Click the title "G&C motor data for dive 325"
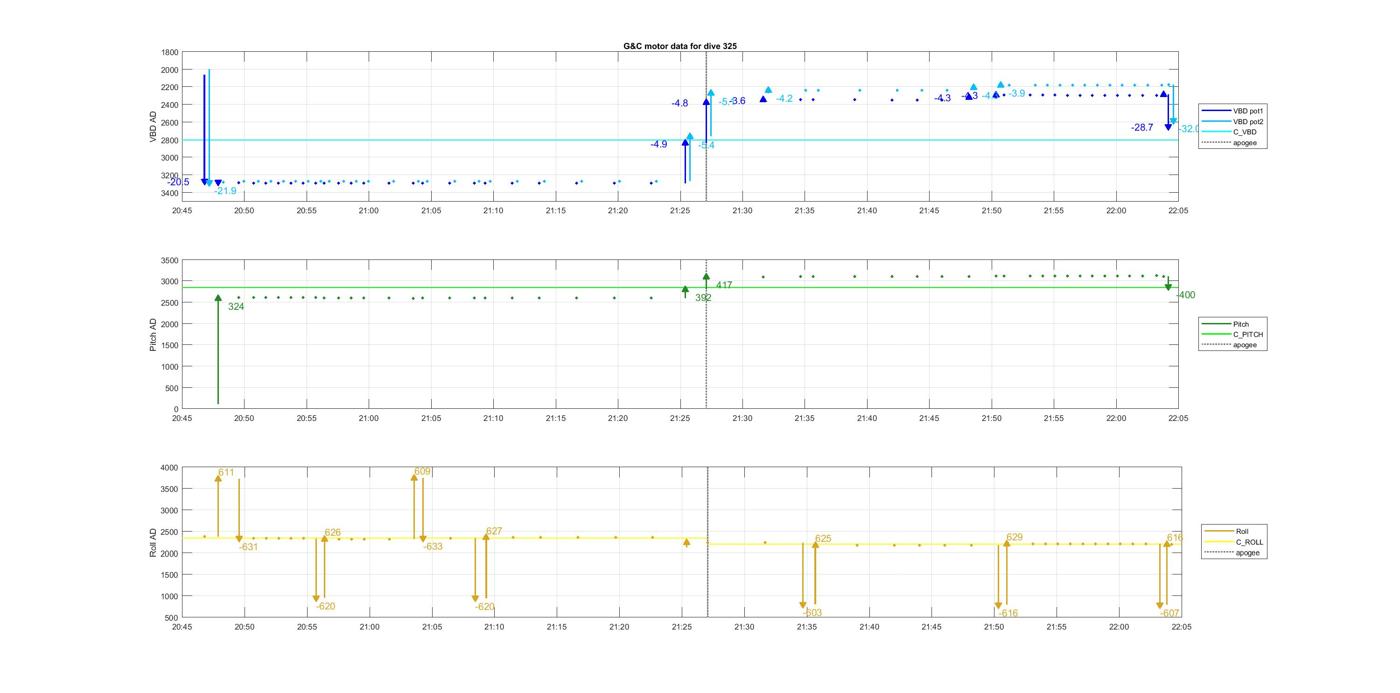 click(x=680, y=46)
